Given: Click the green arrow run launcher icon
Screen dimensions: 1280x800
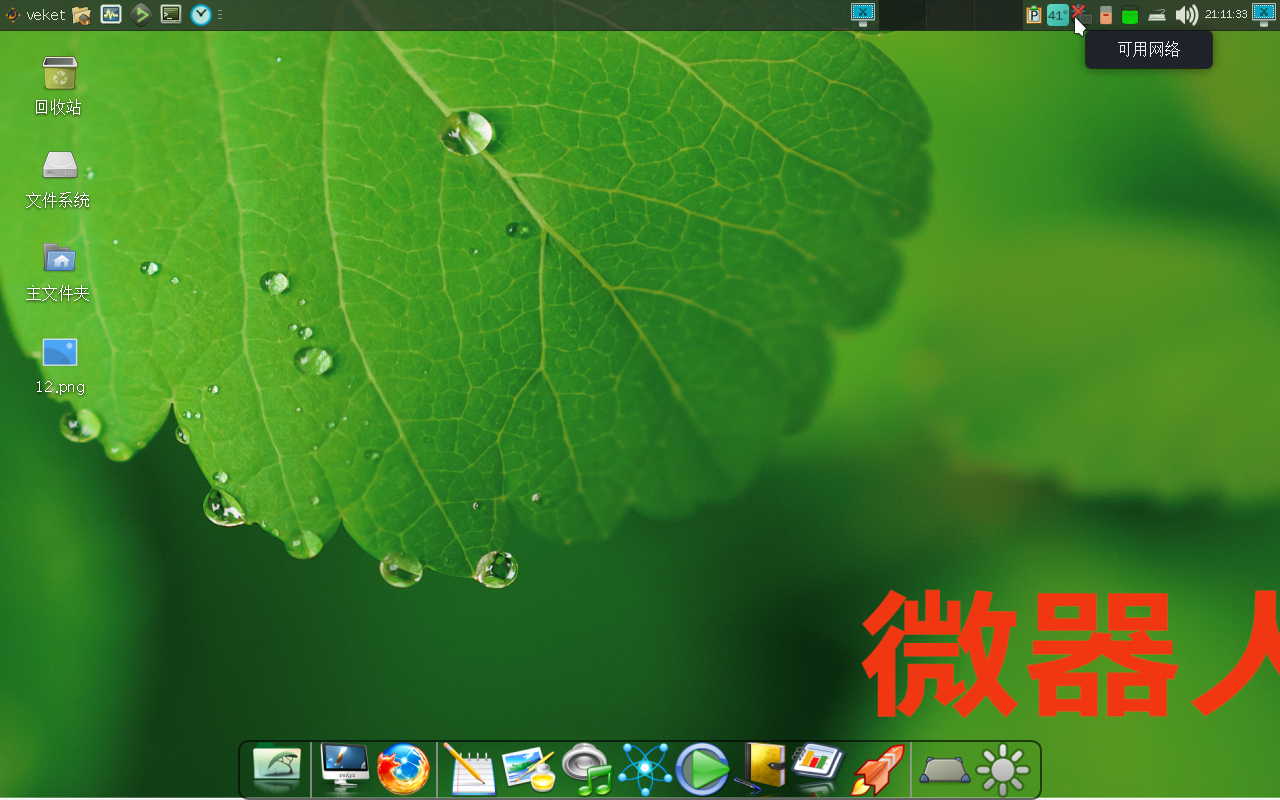Looking at the screenshot, I should click(x=141, y=14).
